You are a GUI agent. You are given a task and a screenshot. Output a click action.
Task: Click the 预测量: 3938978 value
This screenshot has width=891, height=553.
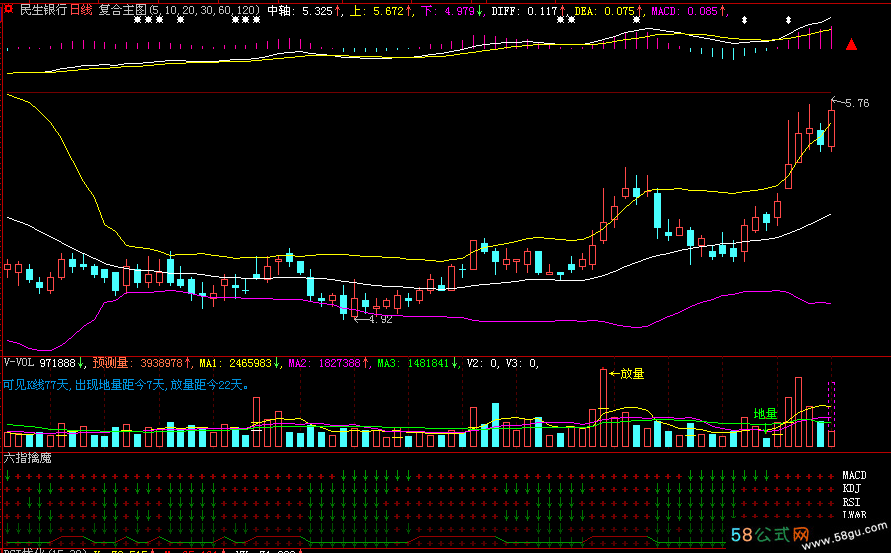click(x=141, y=363)
